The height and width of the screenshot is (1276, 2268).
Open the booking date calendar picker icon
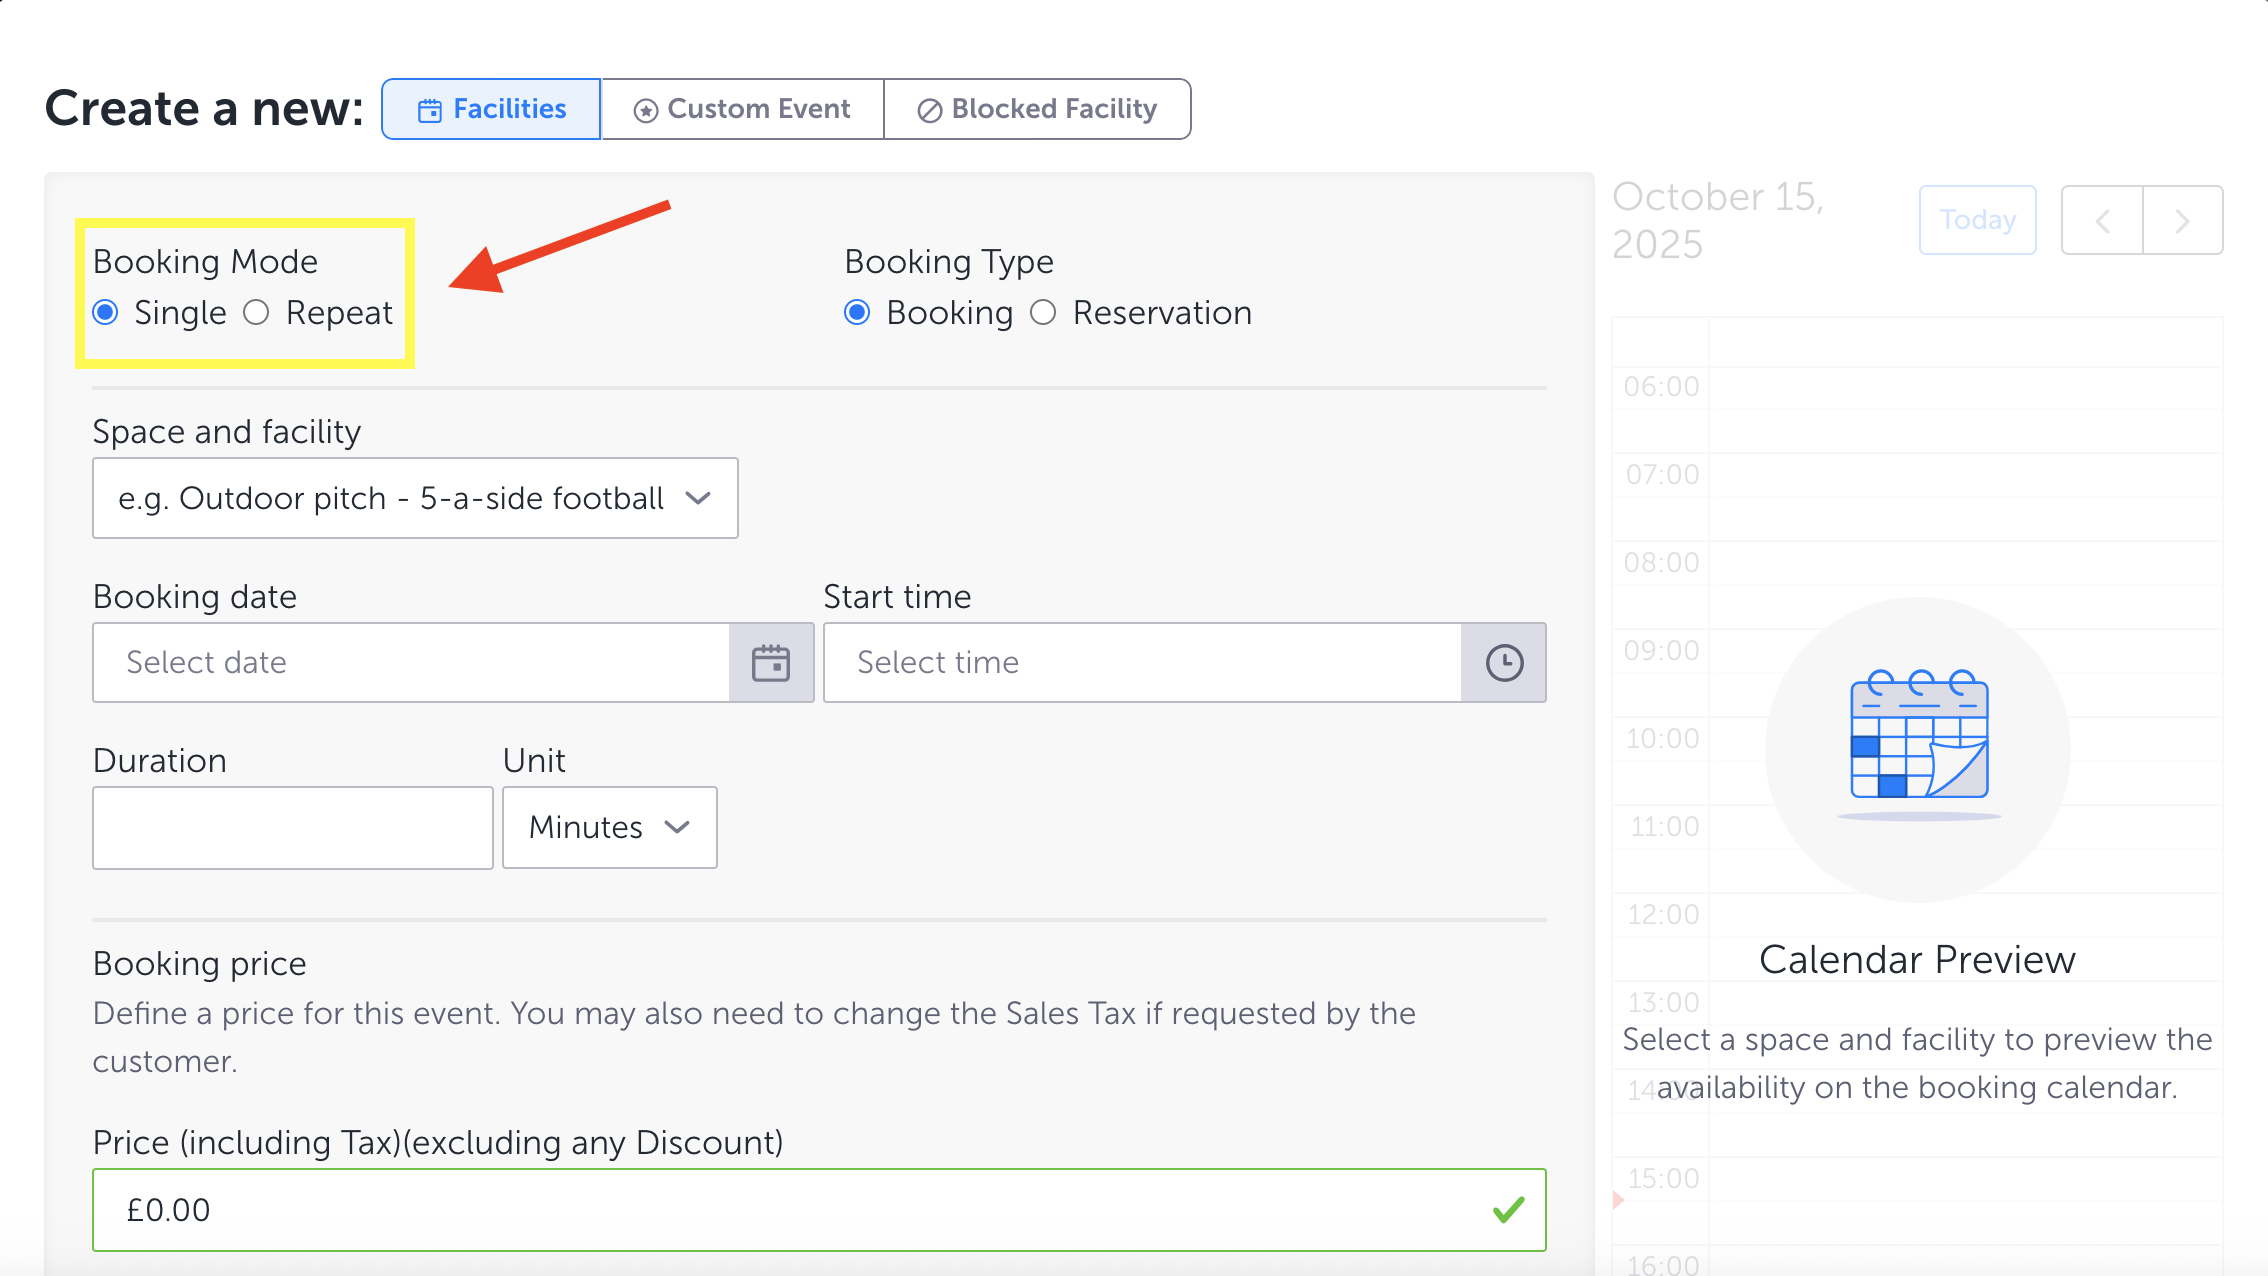coord(771,663)
